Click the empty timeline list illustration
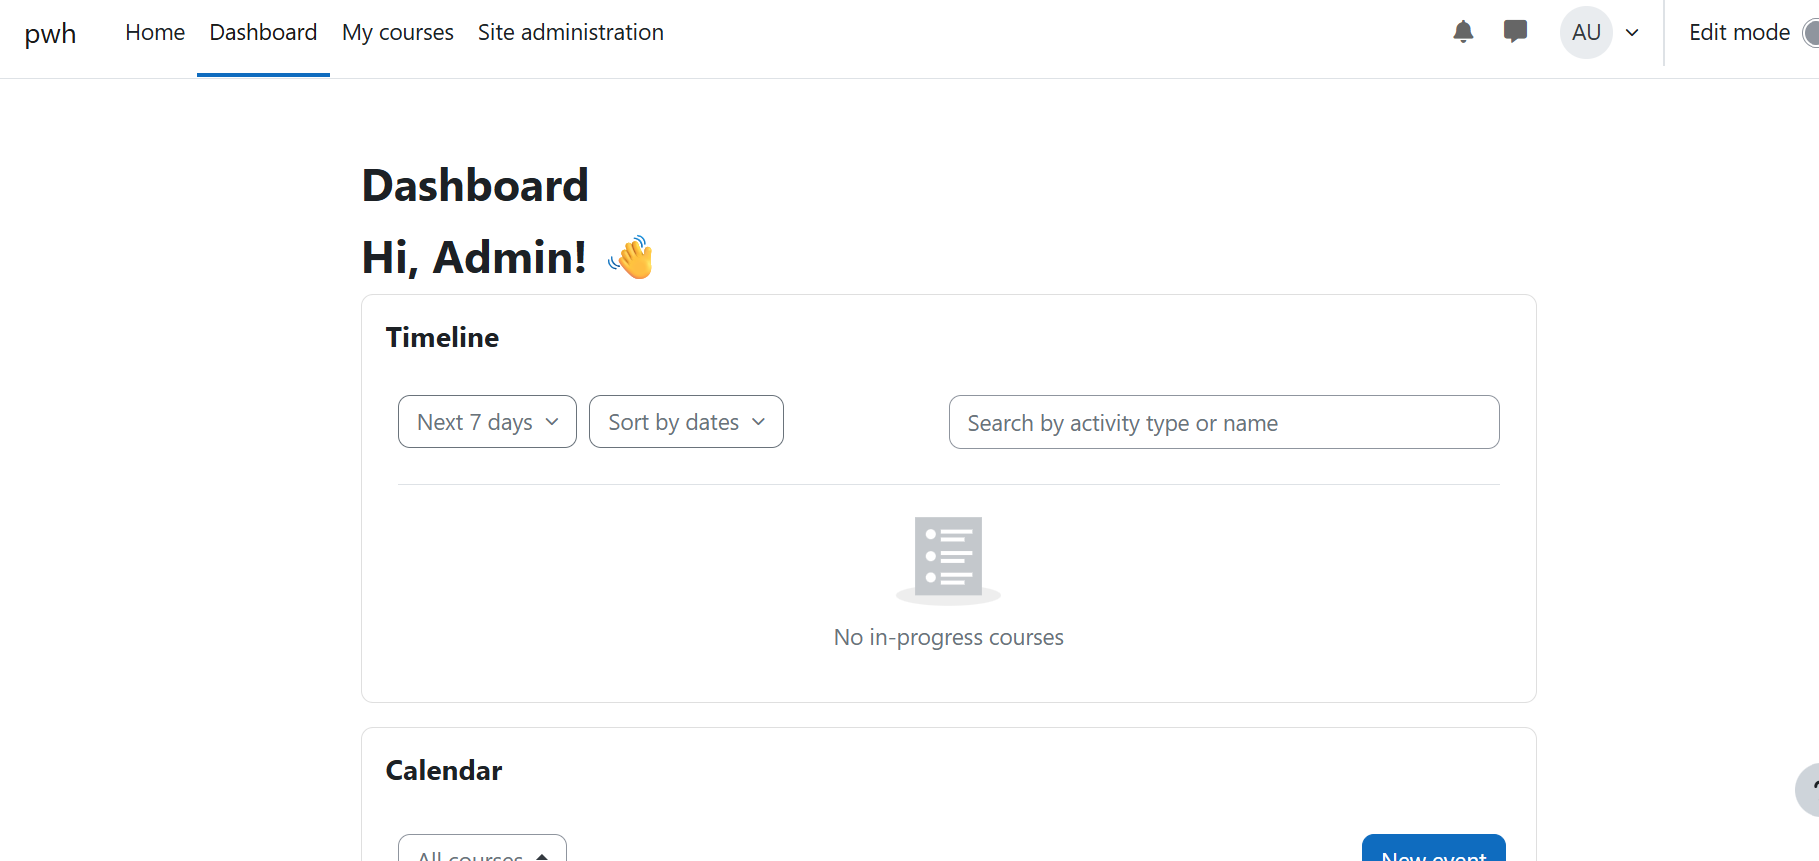The image size is (1819, 861). click(948, 560)
